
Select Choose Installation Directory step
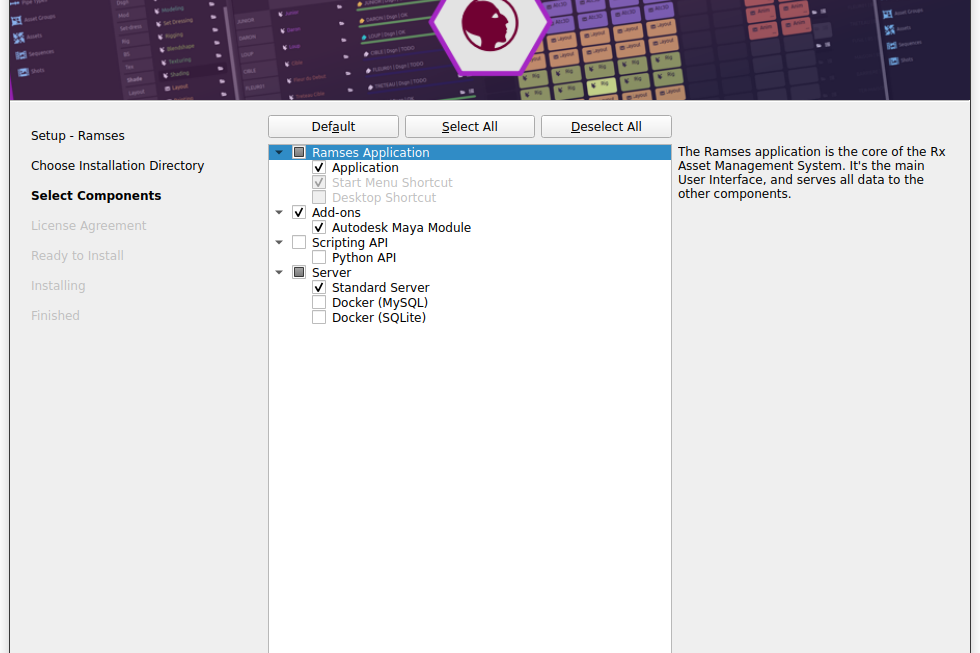117,166
